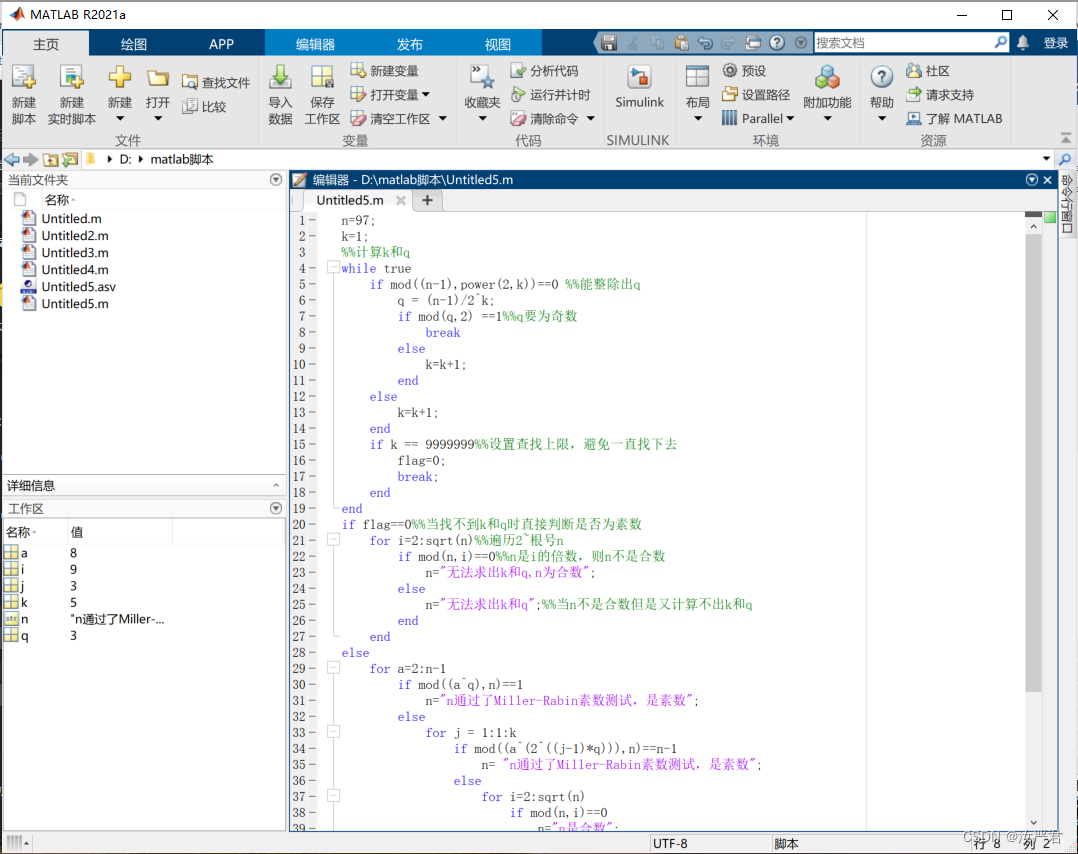Click the save icon in quick access toolbar
Screen dimensions: 1078x854
point(609,43)
